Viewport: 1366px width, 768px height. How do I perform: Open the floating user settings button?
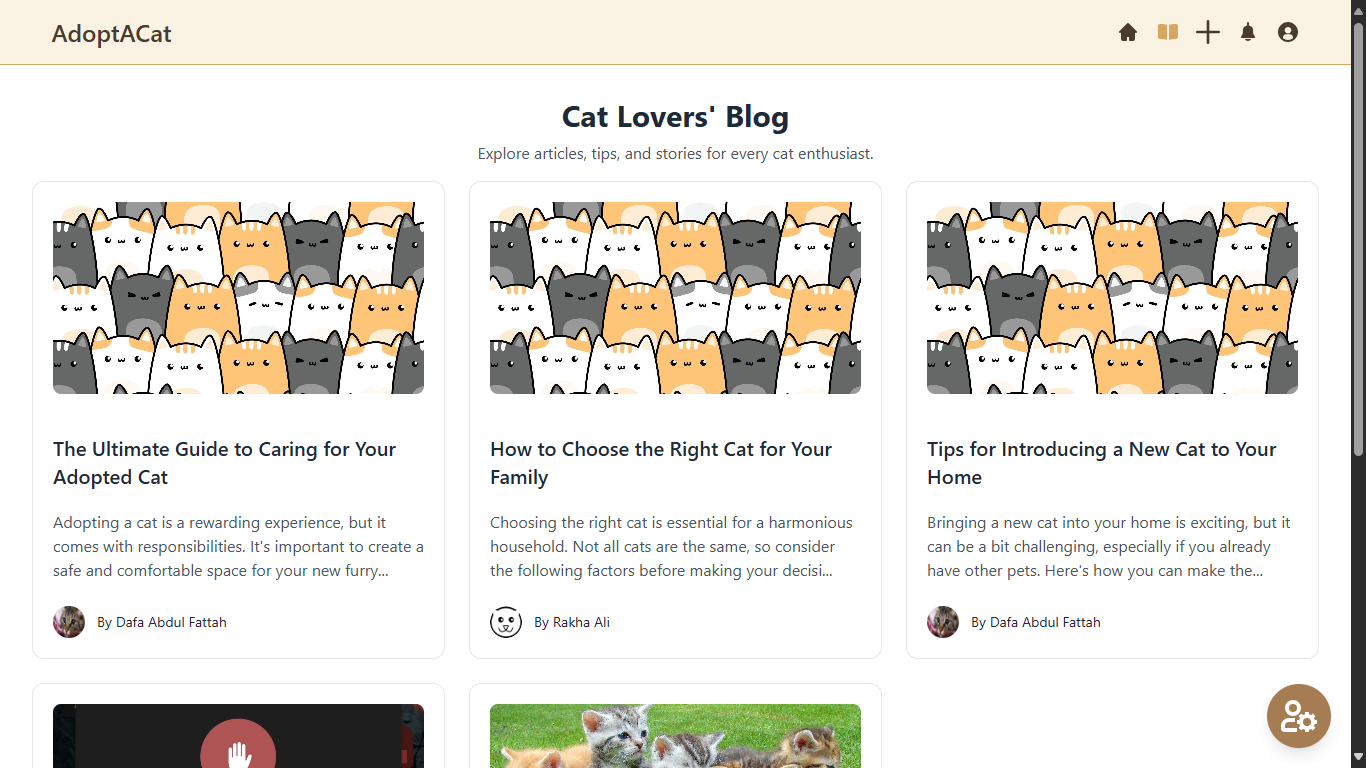[x=1298, y=716]
